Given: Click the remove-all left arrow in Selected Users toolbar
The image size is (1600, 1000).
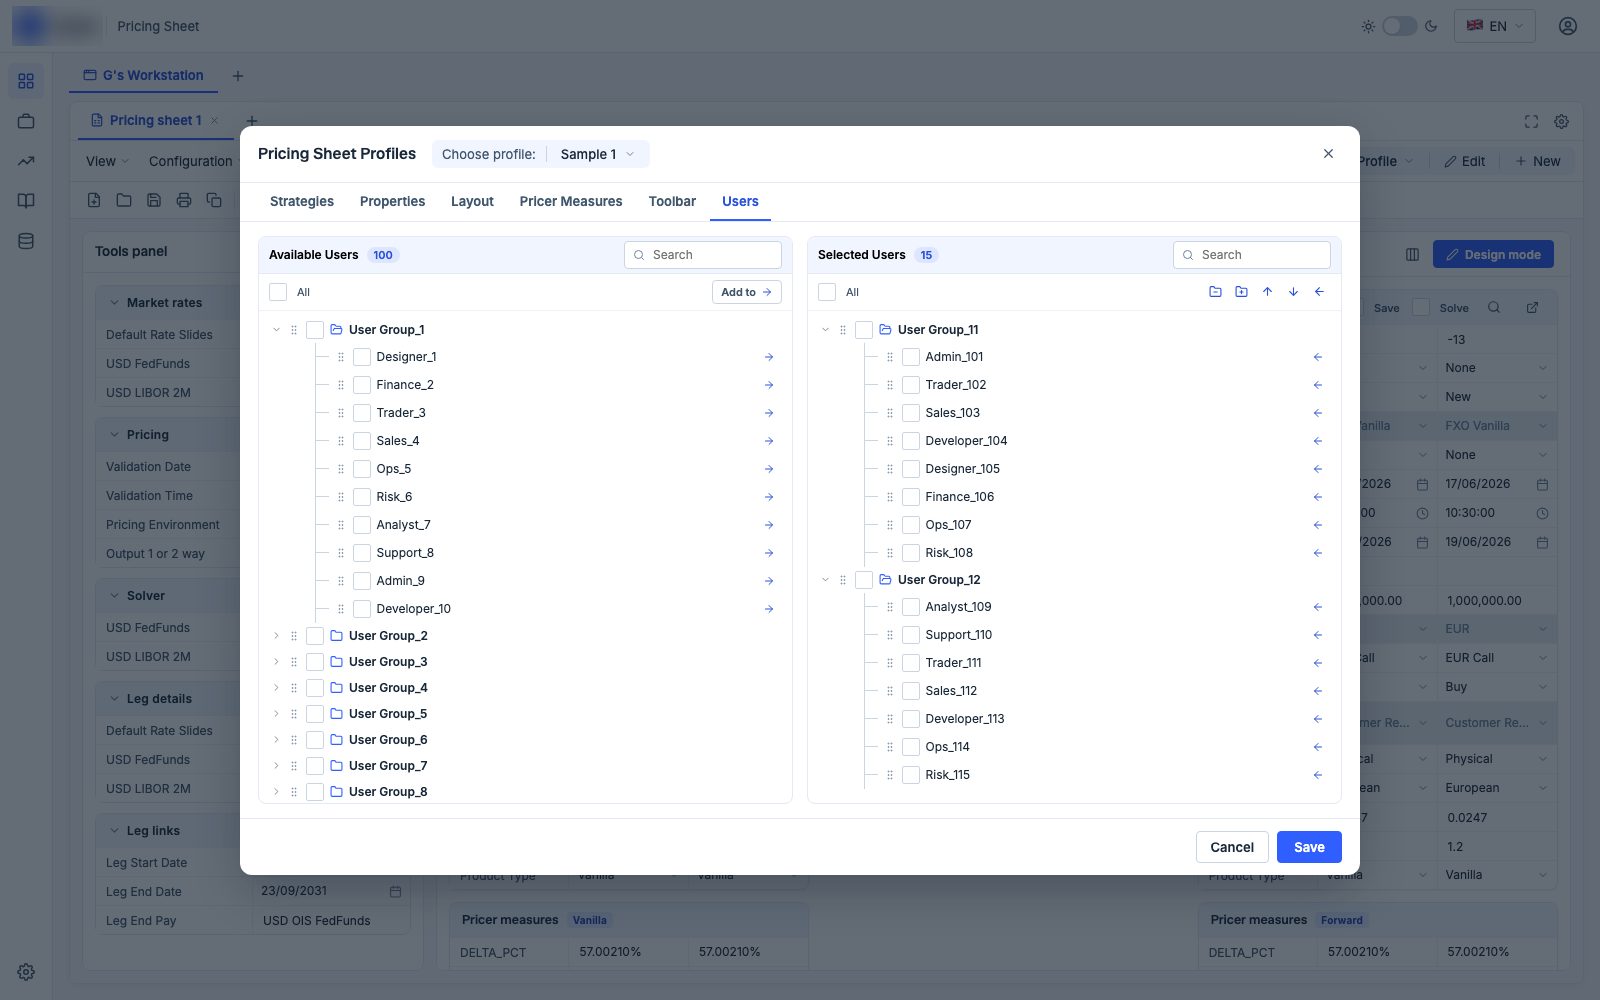Looking at the screenshot, I should [x=1319, y=292].
